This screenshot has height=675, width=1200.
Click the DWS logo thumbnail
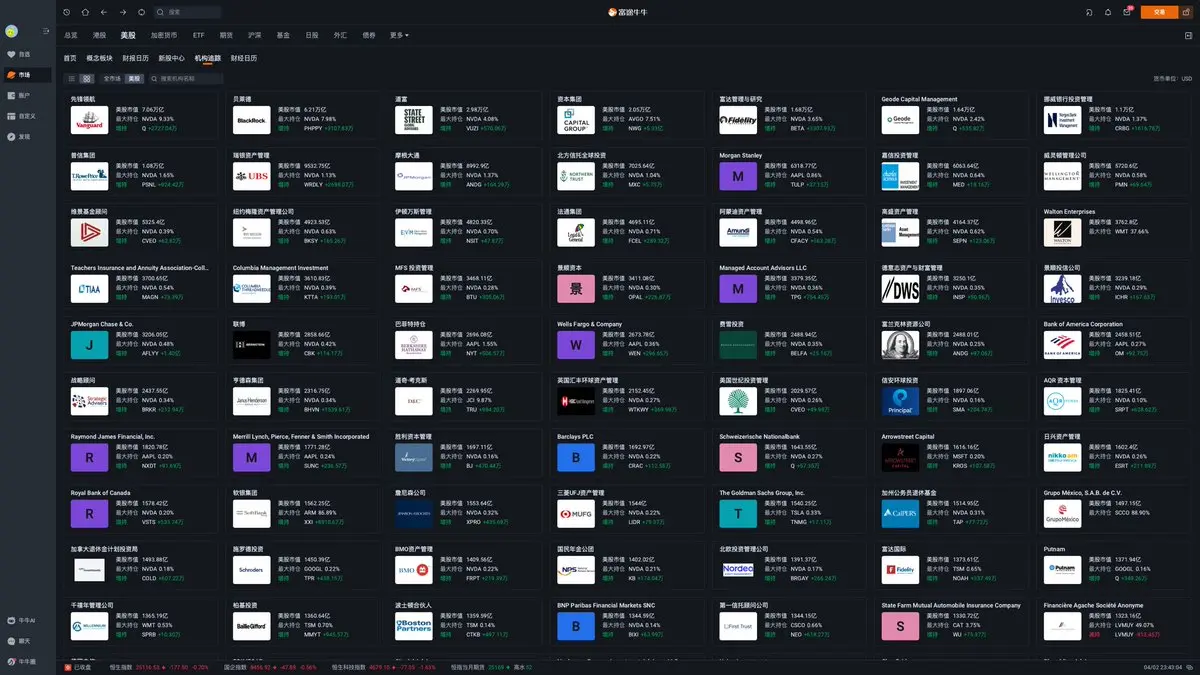coord(900,289)
